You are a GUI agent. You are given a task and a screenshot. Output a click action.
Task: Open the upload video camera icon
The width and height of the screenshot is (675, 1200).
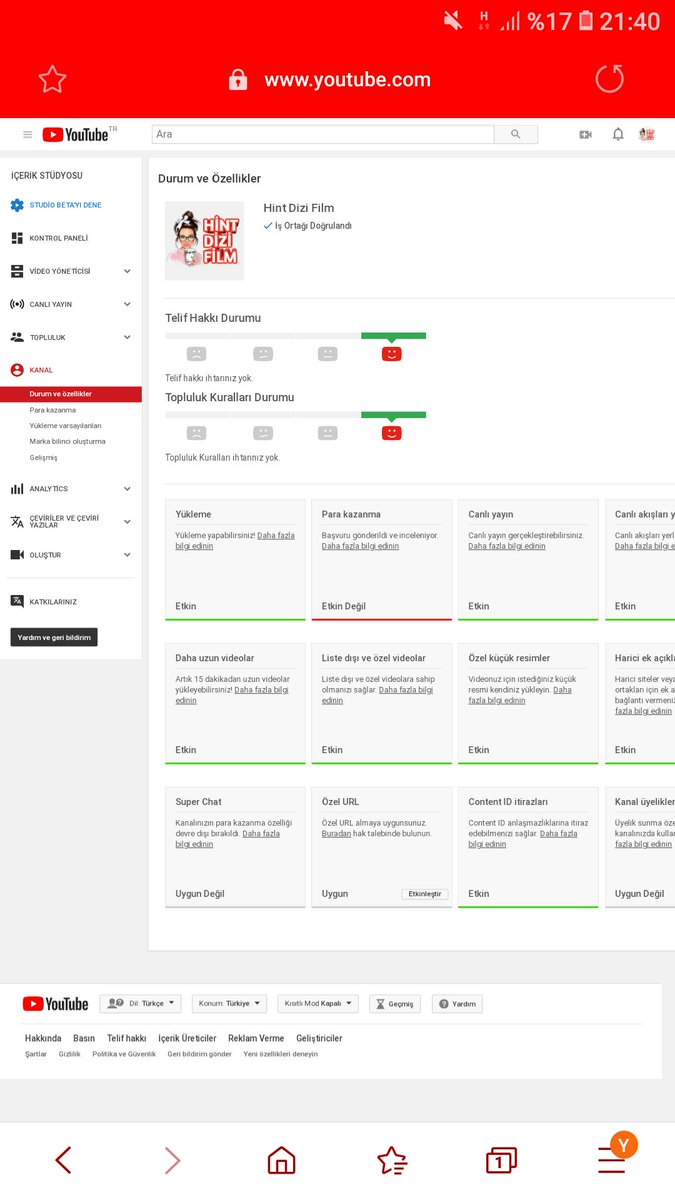(x=586, y=134)
